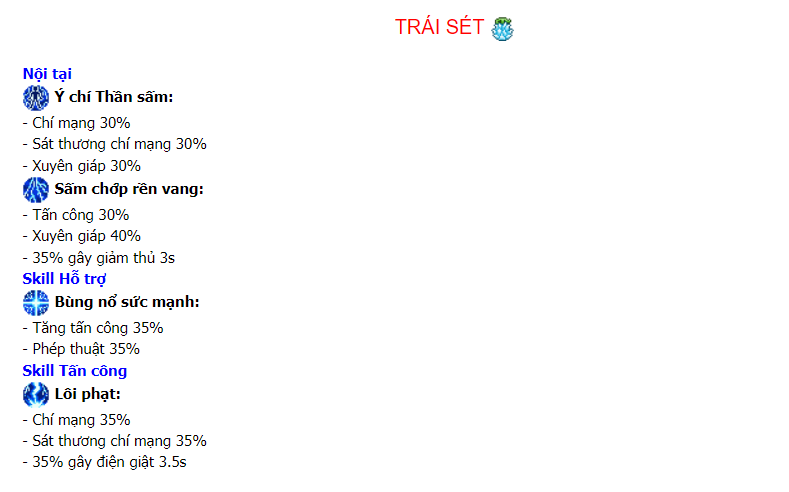The height and width of the screenshot is (492, 789).
Task: Click the Xuyên giáp 40% line
Action: click(x=82, y=236)
